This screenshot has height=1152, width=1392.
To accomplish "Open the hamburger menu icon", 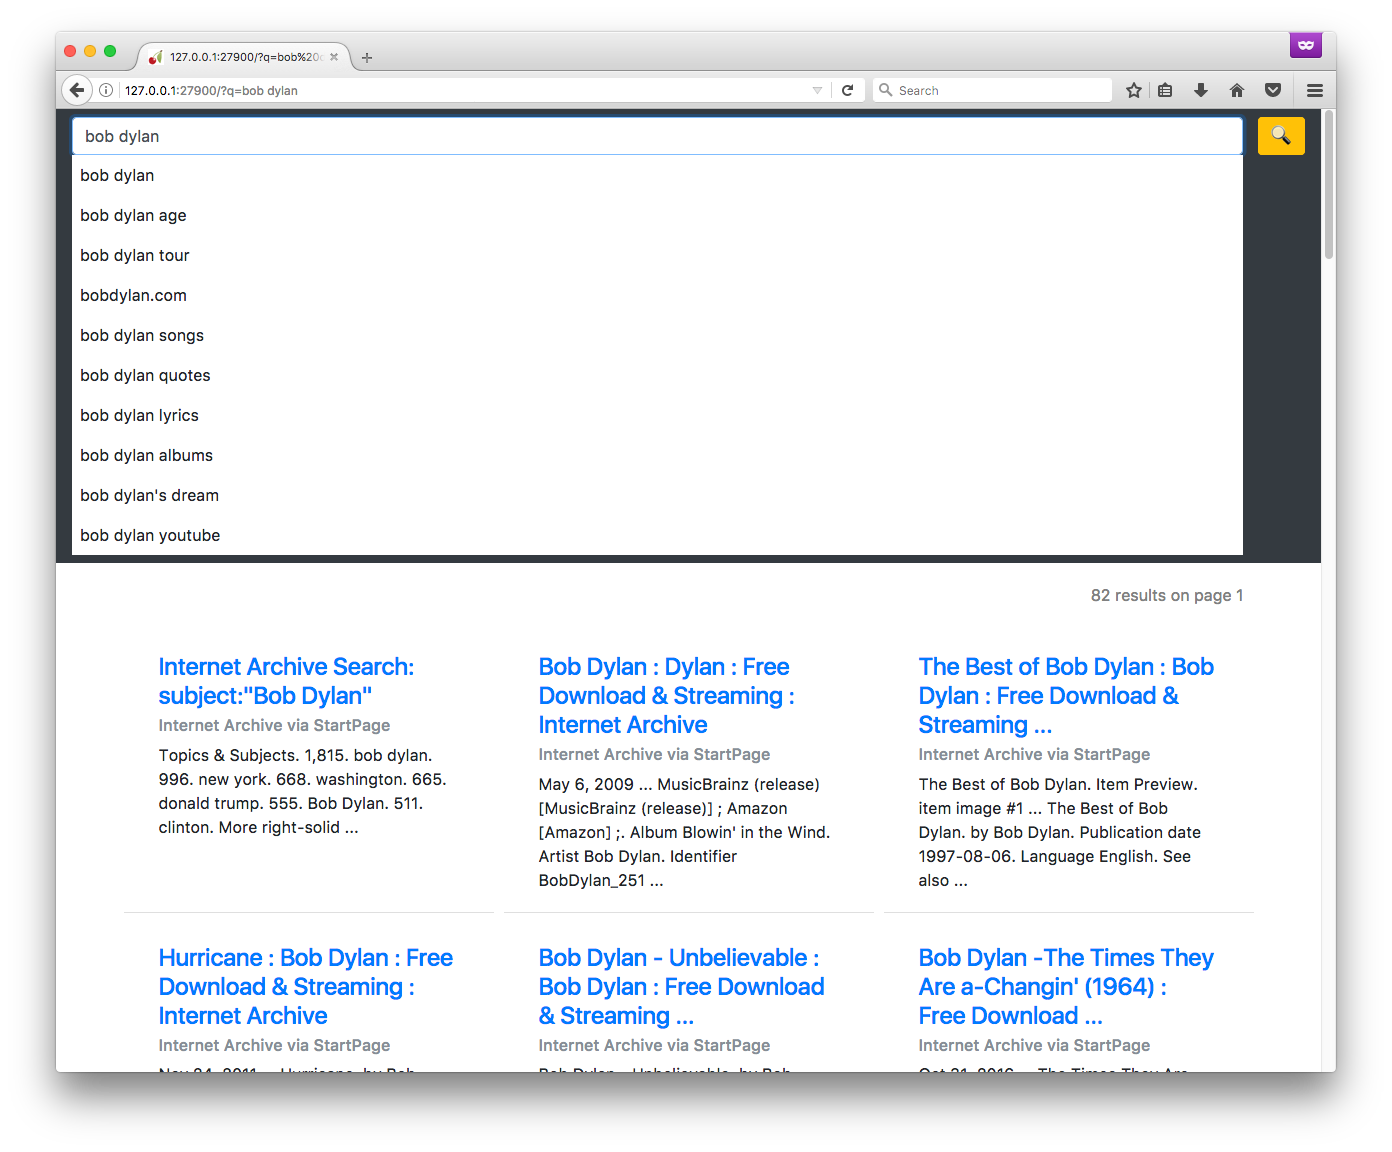I will [x=1315, y=90].
